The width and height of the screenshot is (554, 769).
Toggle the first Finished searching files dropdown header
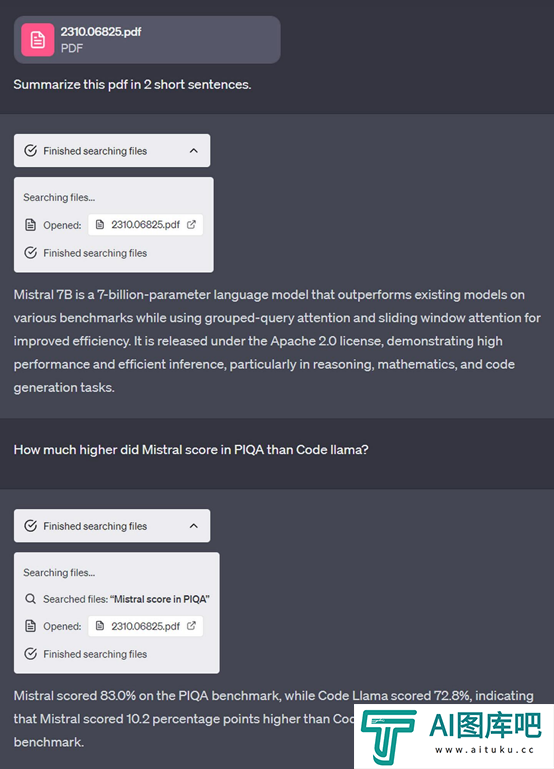[x=112, y=151]
